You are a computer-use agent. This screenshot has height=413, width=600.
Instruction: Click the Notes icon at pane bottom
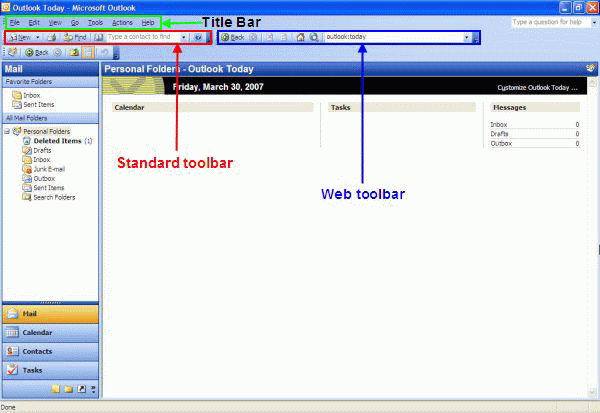click(x=56, y=389)
